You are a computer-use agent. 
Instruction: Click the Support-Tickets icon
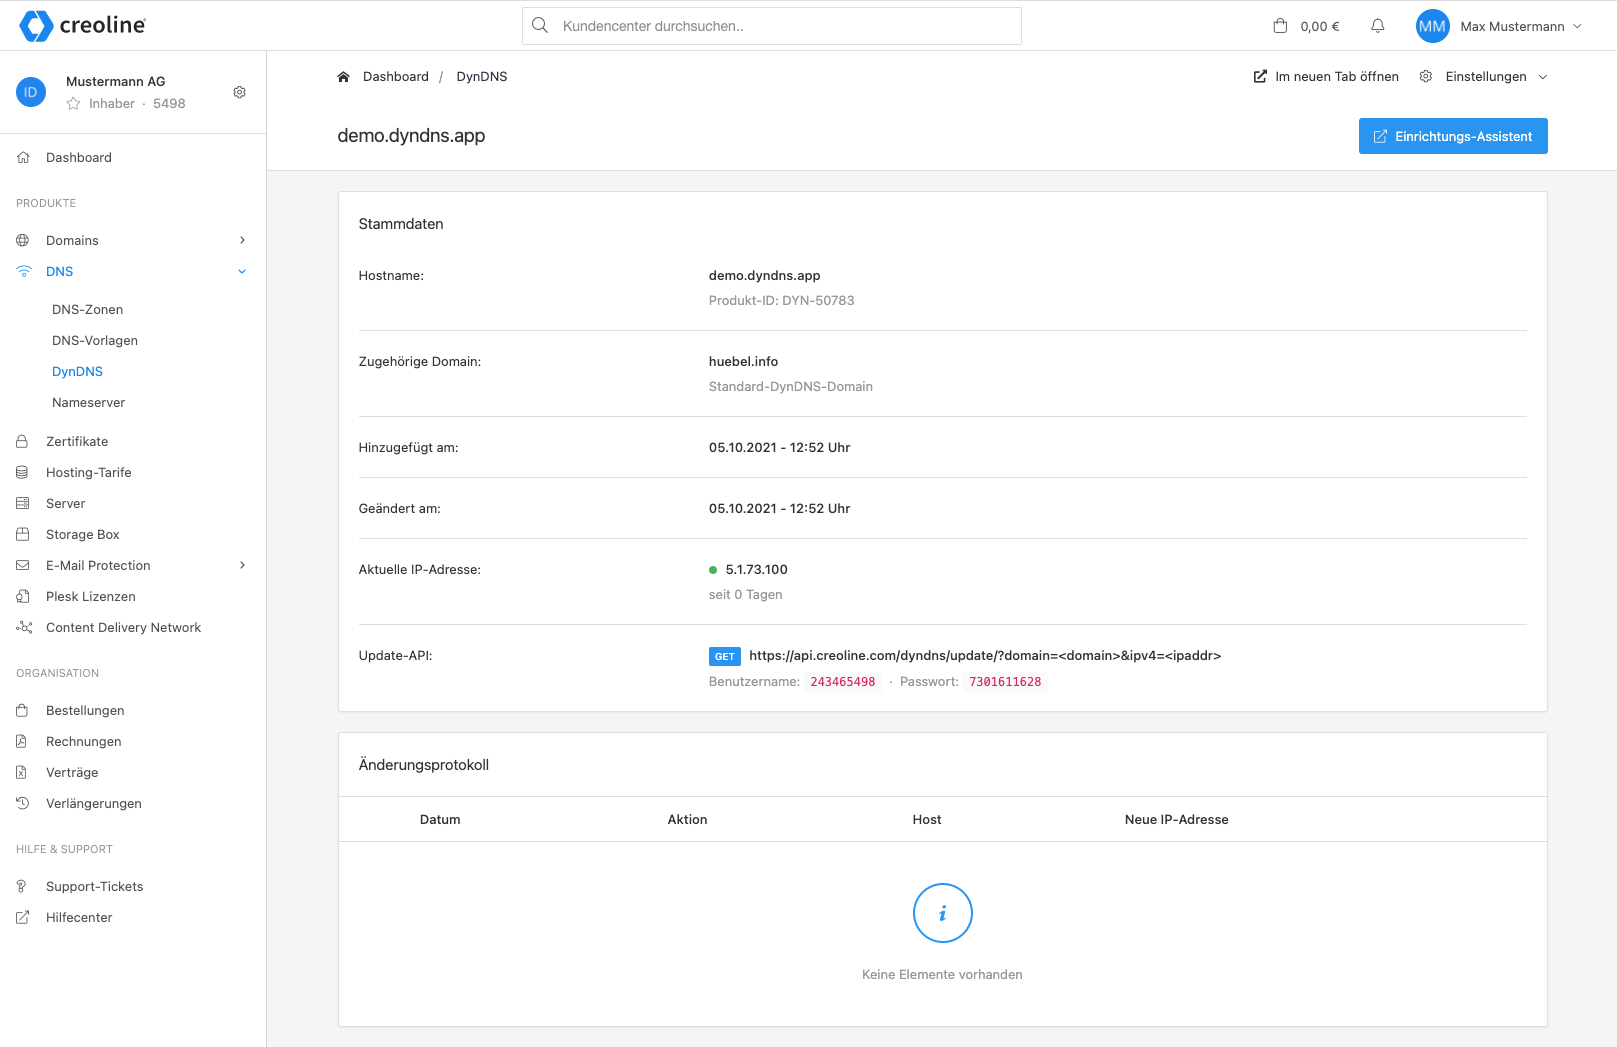tap(22, 886)
